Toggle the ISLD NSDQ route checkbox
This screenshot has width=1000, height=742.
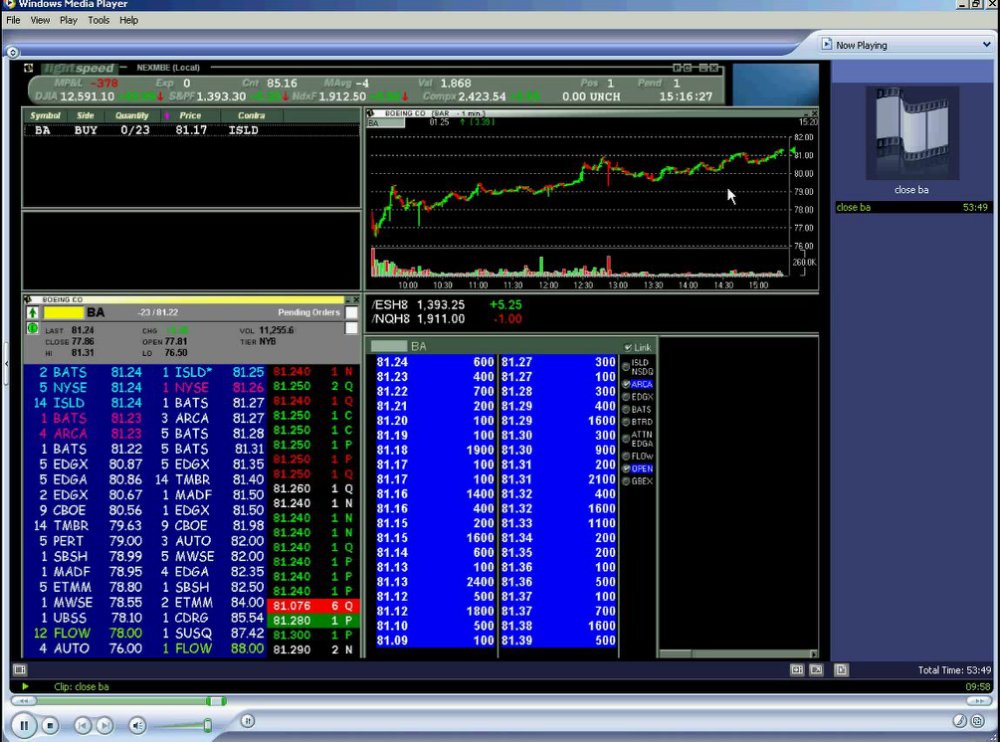(626, 366)
